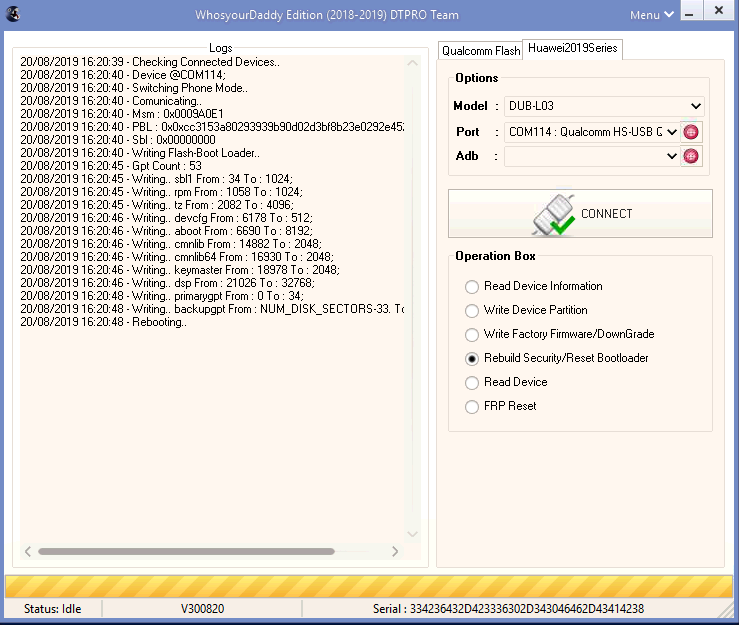Click the 'Checking Connected Devices..' log line
This screenshot has height=625, width=739.
150,62
